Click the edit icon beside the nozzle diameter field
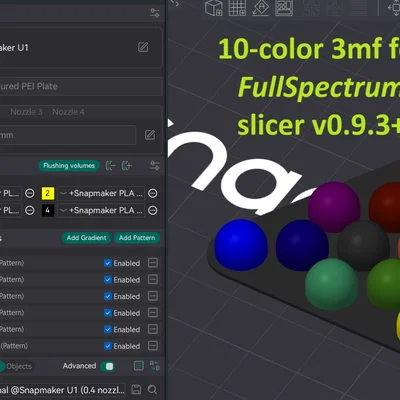This screenshot has height=400, width=400. (150, 135)
